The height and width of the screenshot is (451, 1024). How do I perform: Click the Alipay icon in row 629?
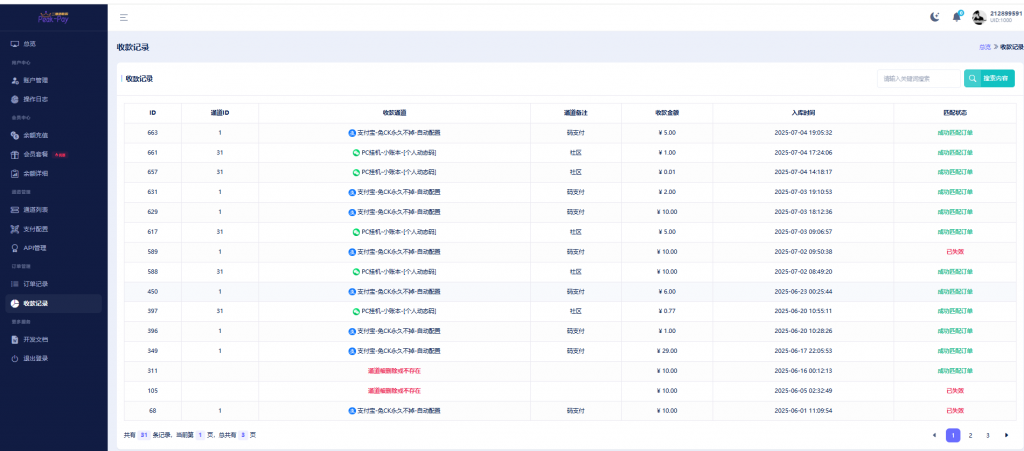tap(352, 212)
